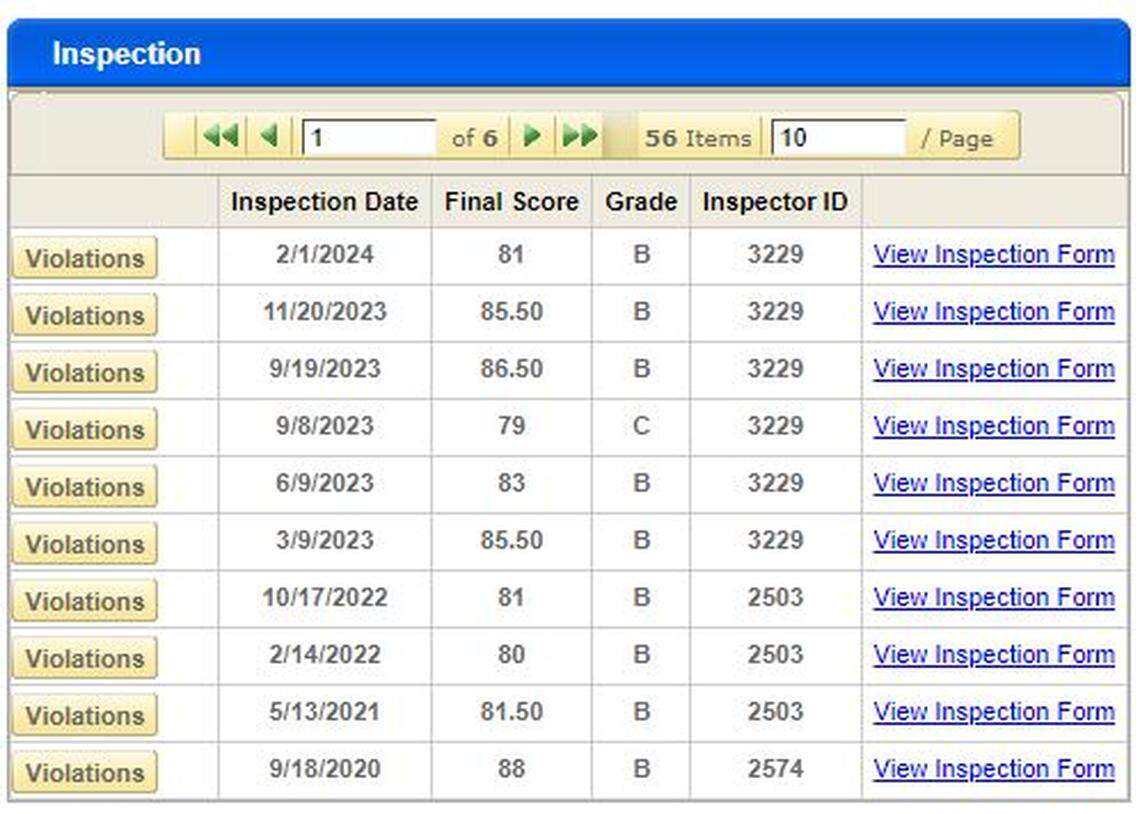Open Violations for the 2/1/2024 inspection
1140x814 pixels.
[83, 258]
